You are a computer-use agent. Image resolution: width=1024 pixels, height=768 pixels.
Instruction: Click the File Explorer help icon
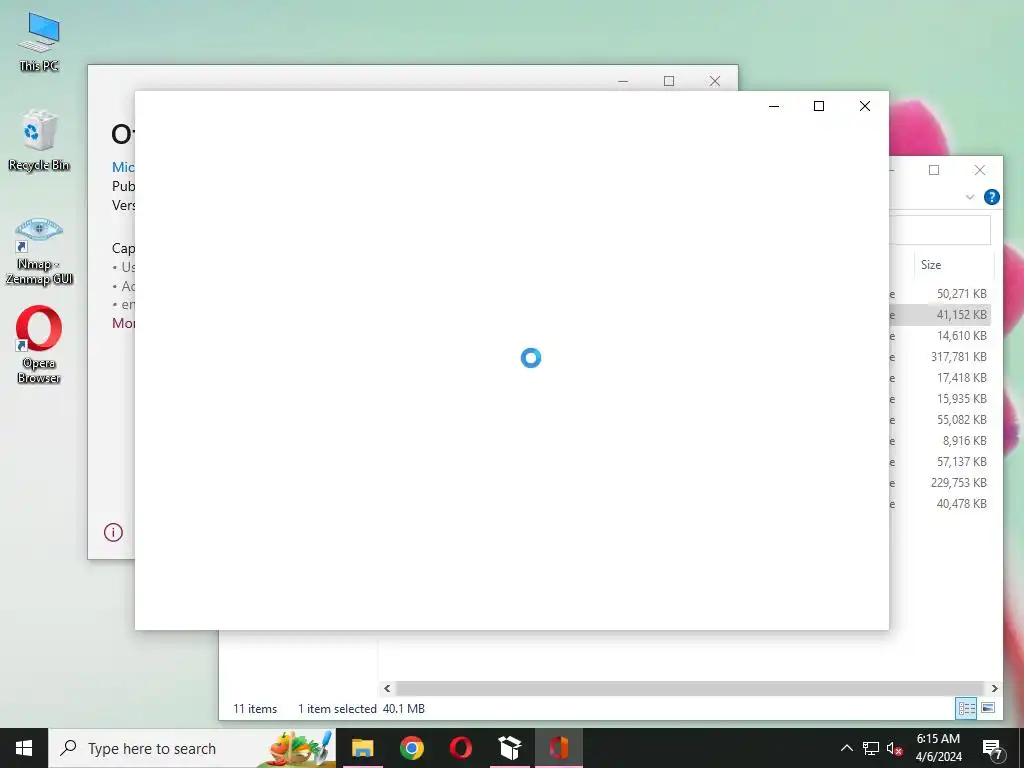[991, 197]
